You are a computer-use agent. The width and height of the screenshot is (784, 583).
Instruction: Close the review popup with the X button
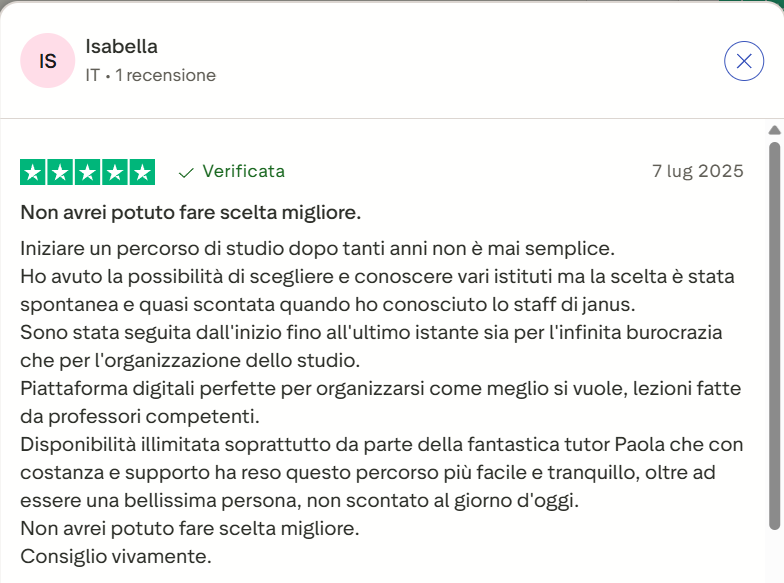(744, 61)
